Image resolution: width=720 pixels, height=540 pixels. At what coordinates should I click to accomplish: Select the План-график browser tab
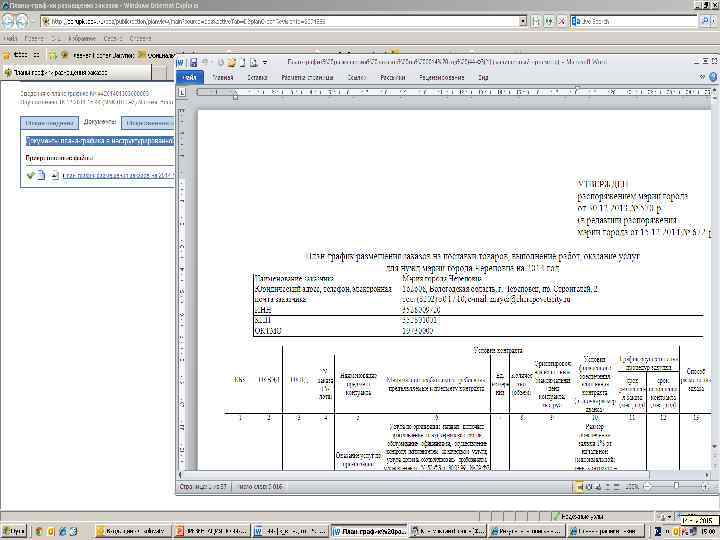coord(76,73)
